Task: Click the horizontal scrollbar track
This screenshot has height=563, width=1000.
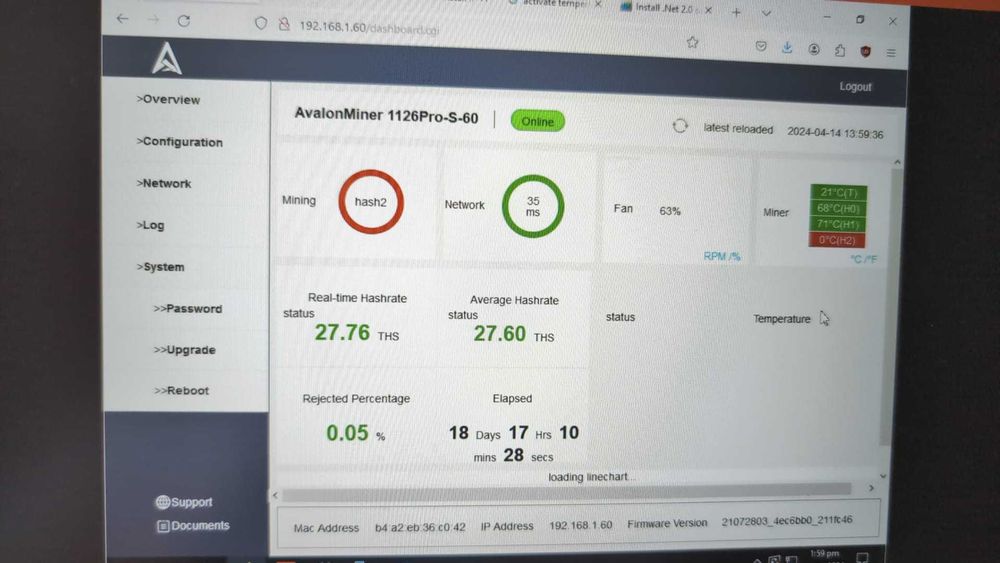Action: tap(566, 491)
